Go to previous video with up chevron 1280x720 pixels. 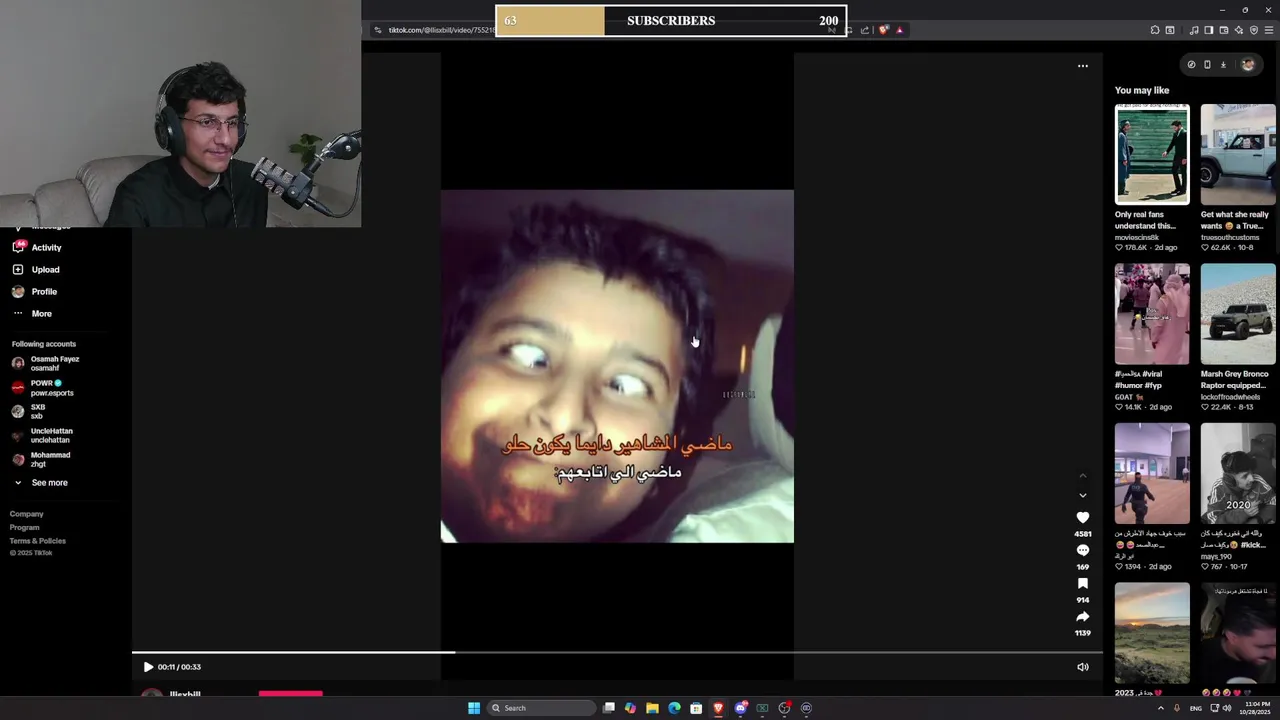[x=1082, y=476]
